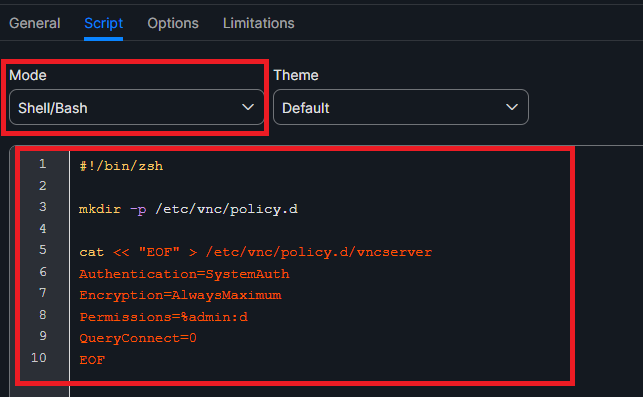Go to the Limitations tab

coord(258,23)
